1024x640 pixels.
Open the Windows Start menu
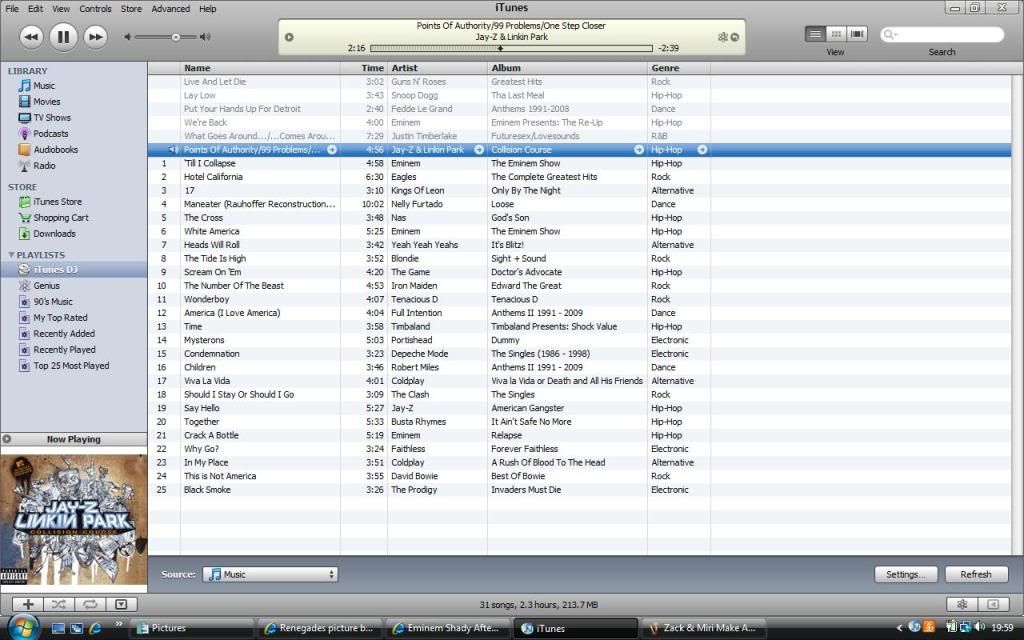point(24,628)
